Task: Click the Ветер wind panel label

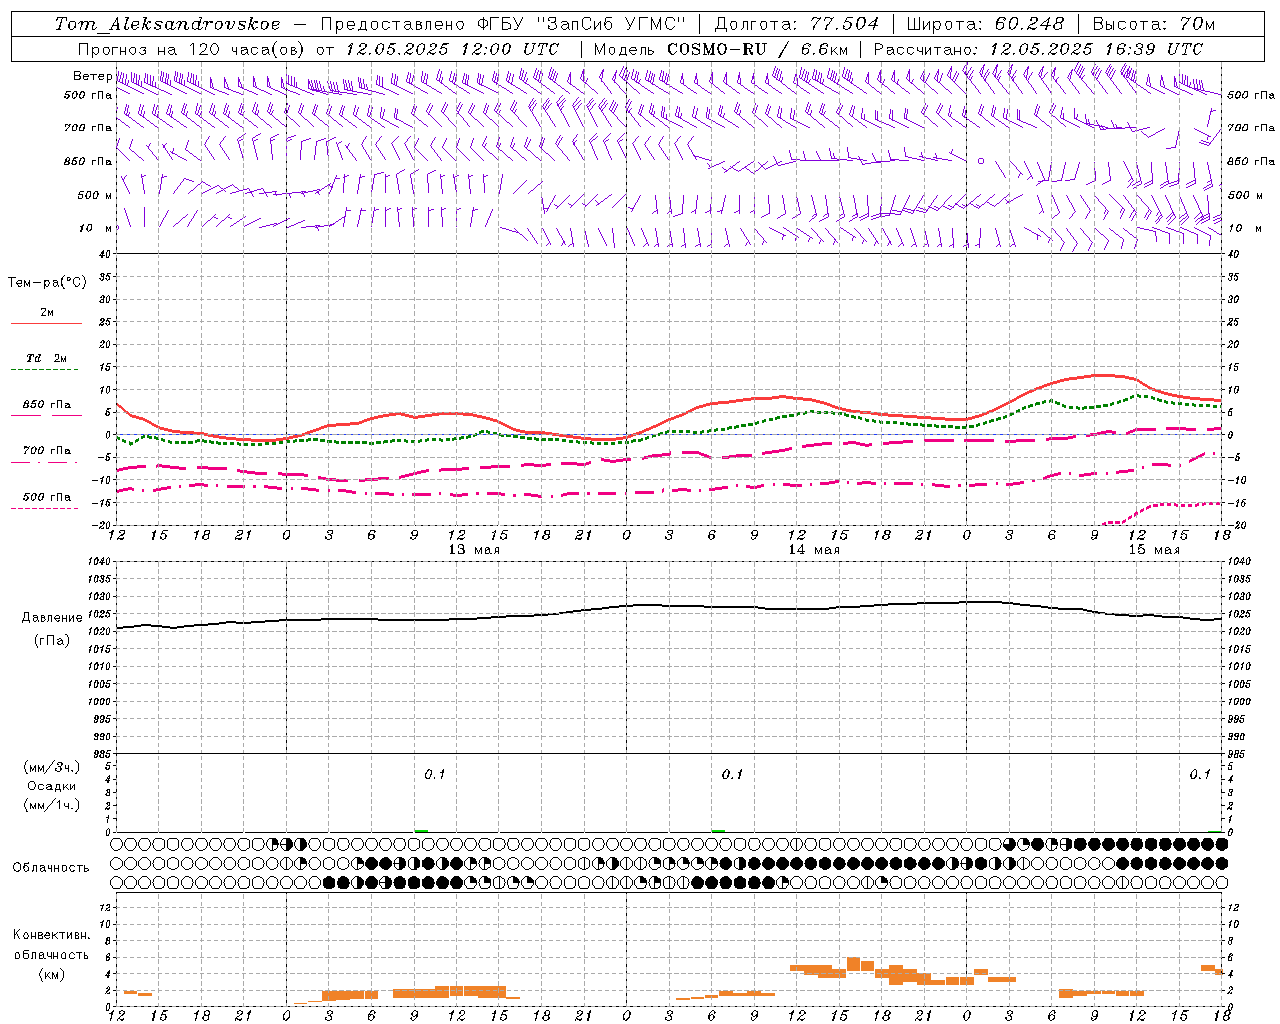Action: click(x=92, y=76)
